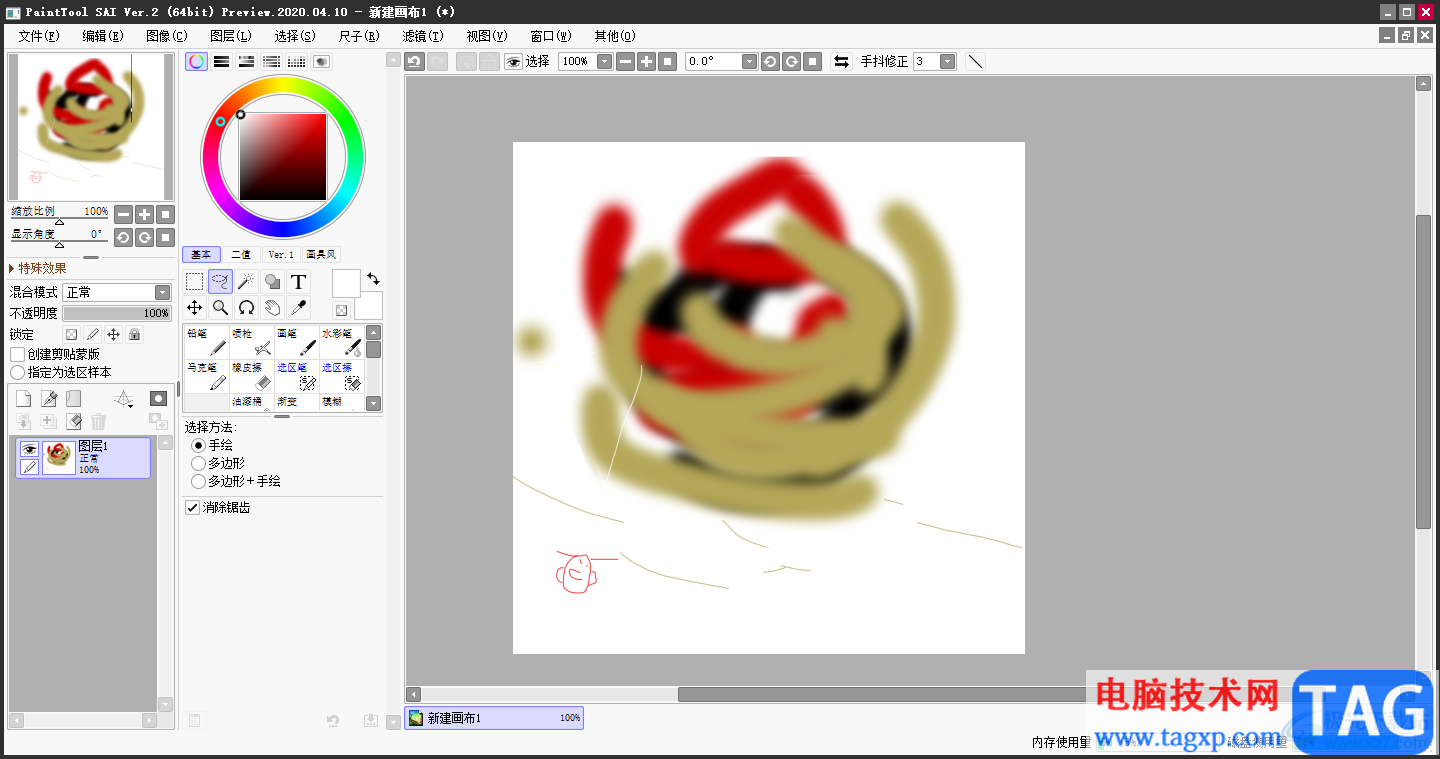Image resolution: width=1440 pixels, height=759 pixels.
Task: Open the 滤镜 menu
Action: tap(423, 36)
